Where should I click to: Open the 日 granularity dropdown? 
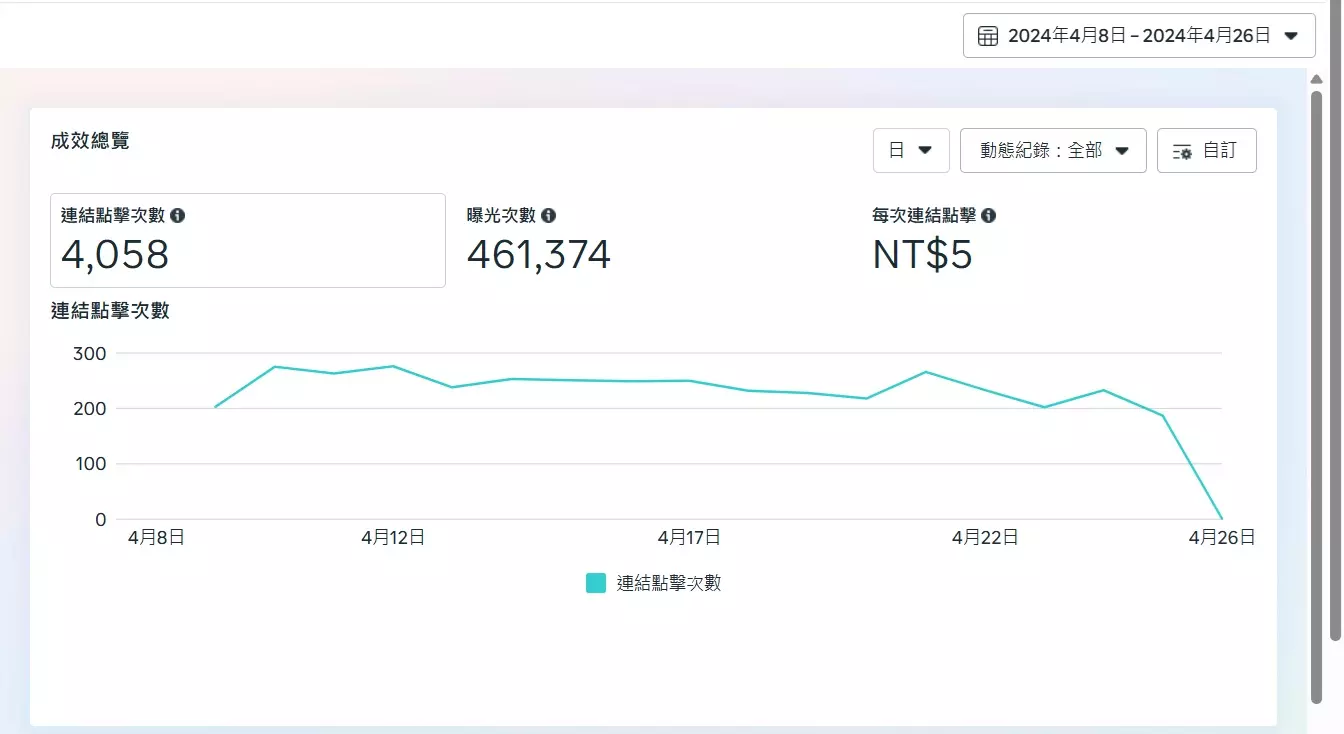pyautogui.click(x=910, y=151)
